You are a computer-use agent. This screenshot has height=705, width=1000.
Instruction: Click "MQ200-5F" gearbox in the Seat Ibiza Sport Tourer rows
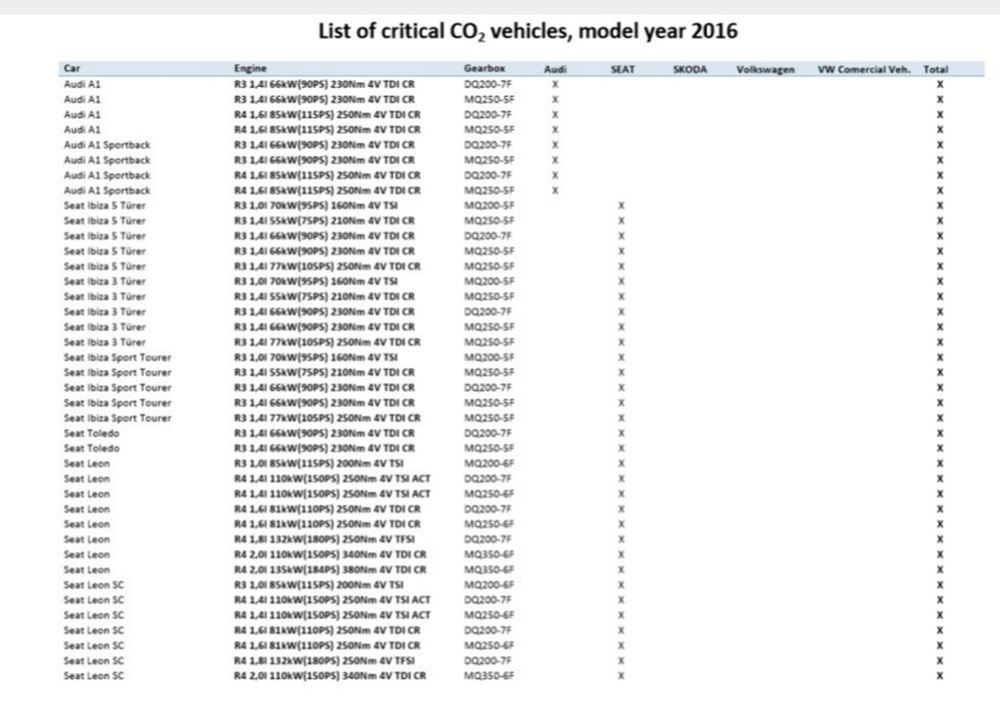(489, 357)
